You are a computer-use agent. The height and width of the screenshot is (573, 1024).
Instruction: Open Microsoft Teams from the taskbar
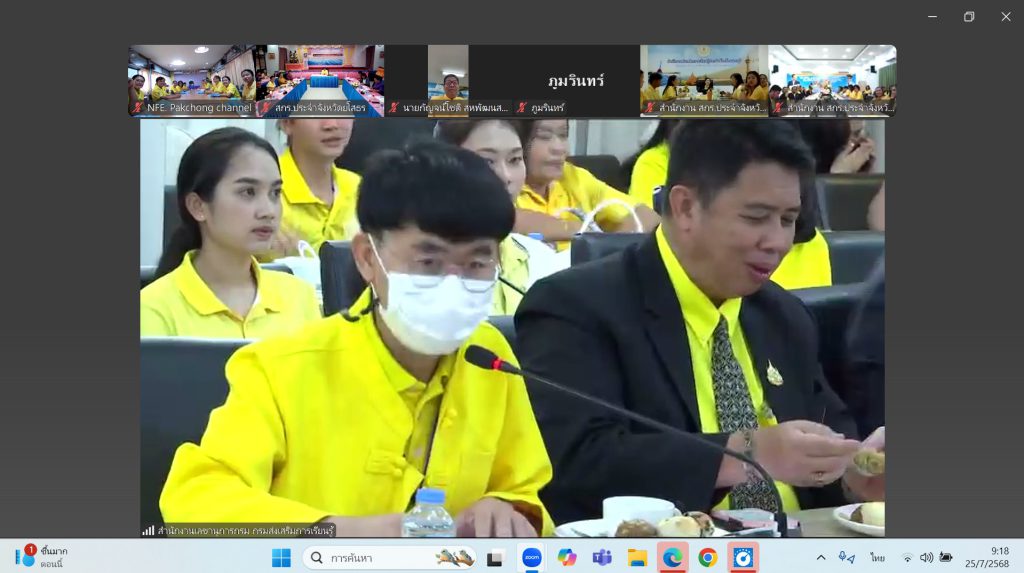[x=602, y=557]
